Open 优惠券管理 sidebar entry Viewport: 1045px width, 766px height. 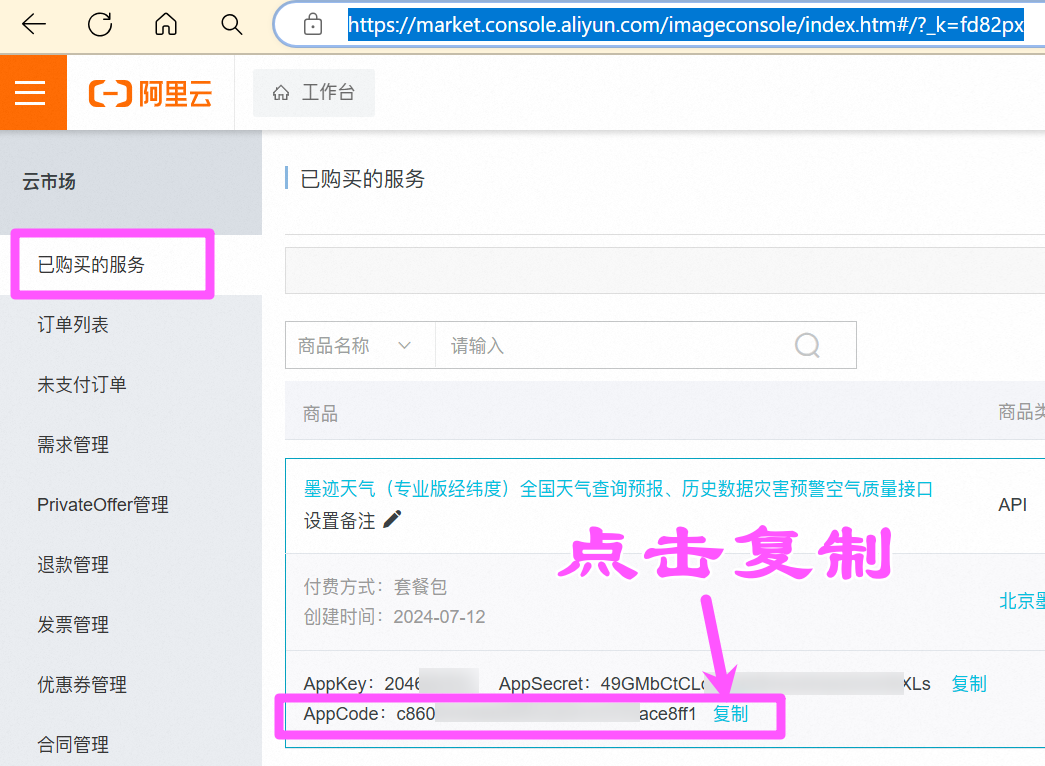pyautogui.click(x=82, y=685)
